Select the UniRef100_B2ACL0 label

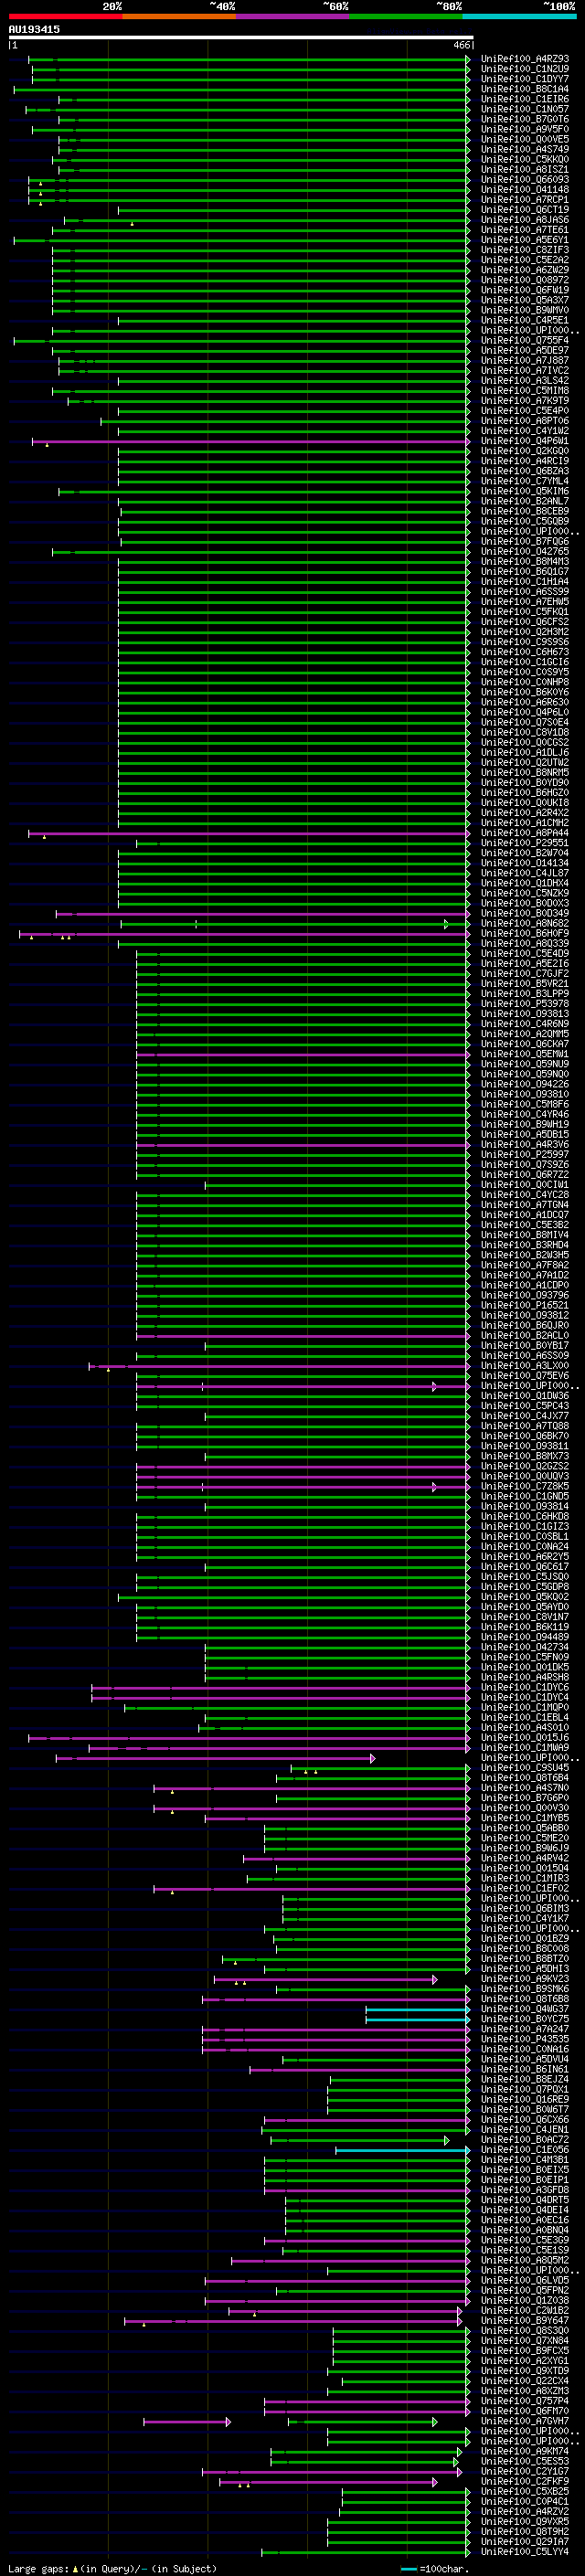[524, 1335]
